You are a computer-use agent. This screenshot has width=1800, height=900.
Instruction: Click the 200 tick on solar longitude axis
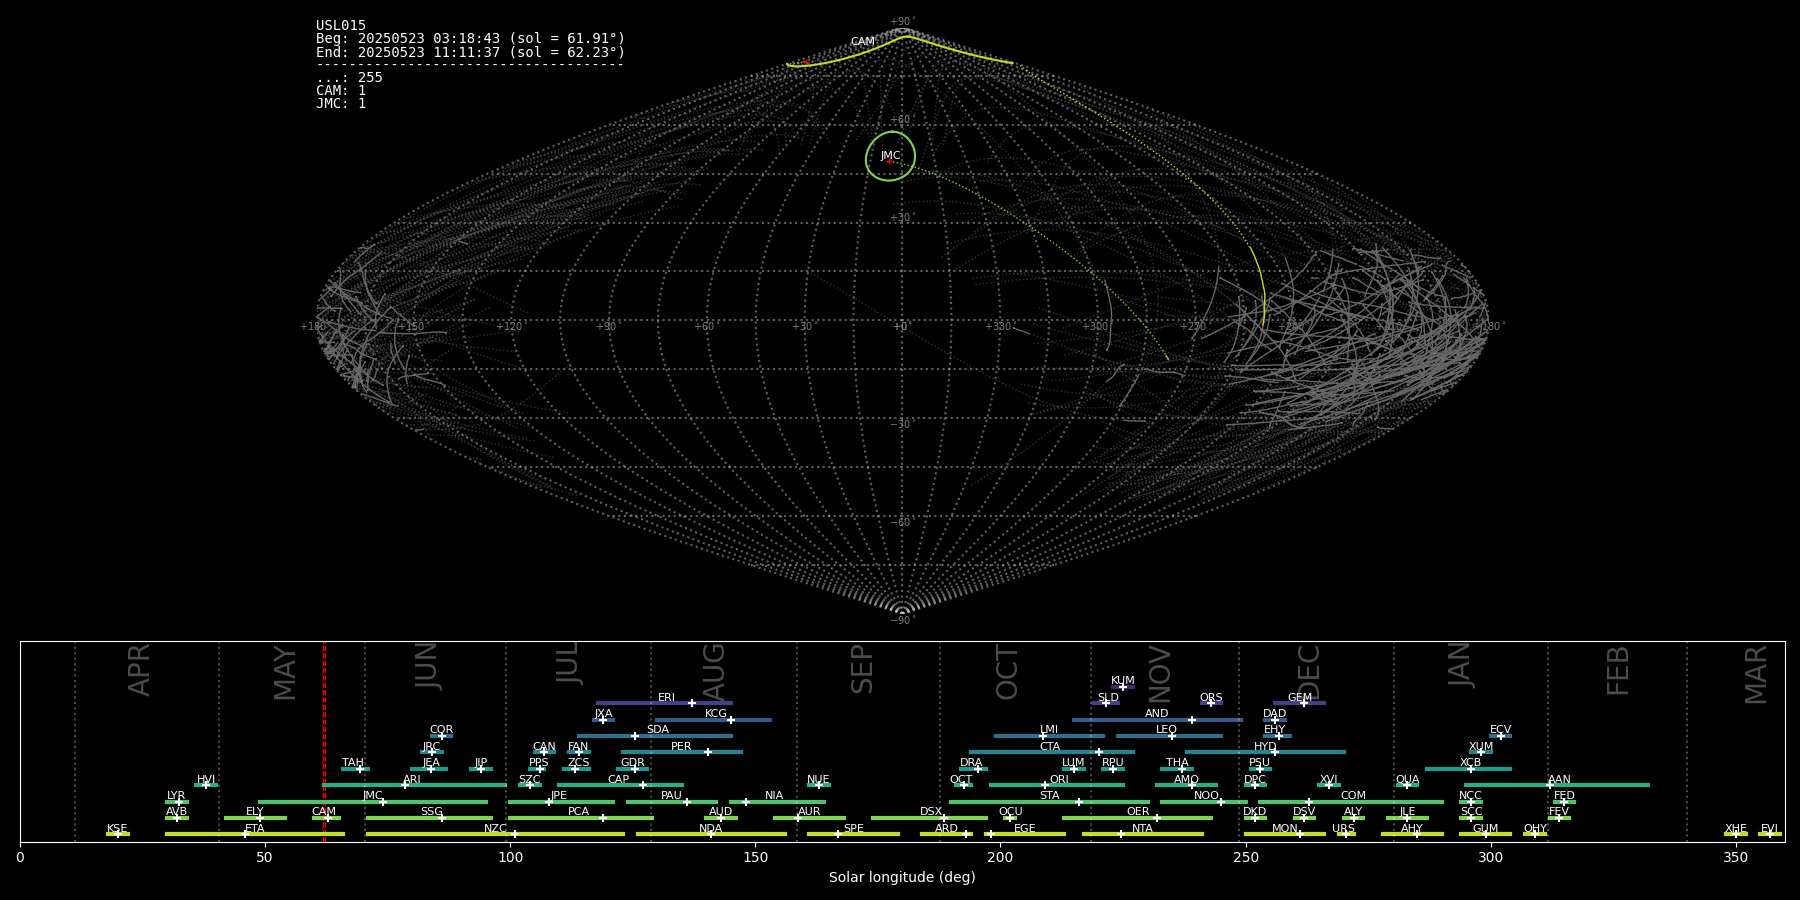1000,857
